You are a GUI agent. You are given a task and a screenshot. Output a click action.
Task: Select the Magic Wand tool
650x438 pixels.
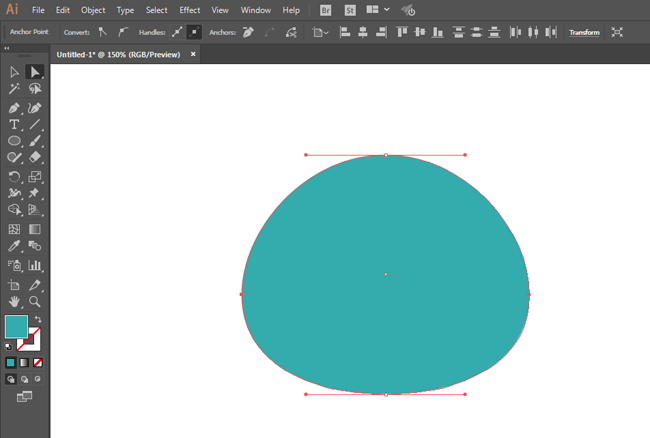(14, 89)
